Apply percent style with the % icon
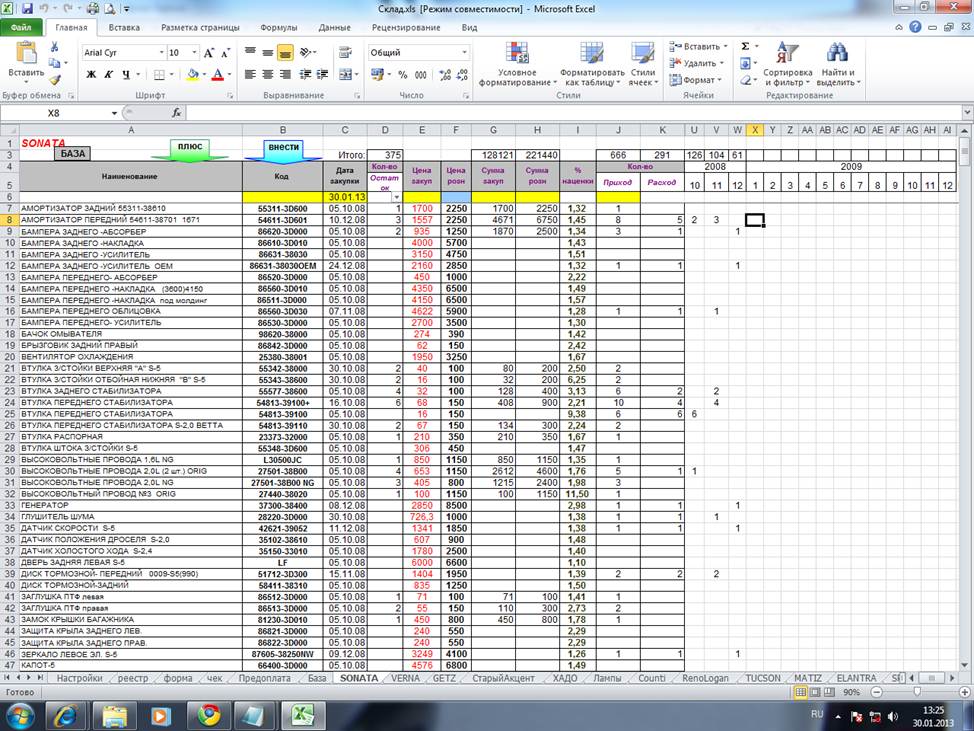This screenshot has width=974, height=731. coord(403,75)
